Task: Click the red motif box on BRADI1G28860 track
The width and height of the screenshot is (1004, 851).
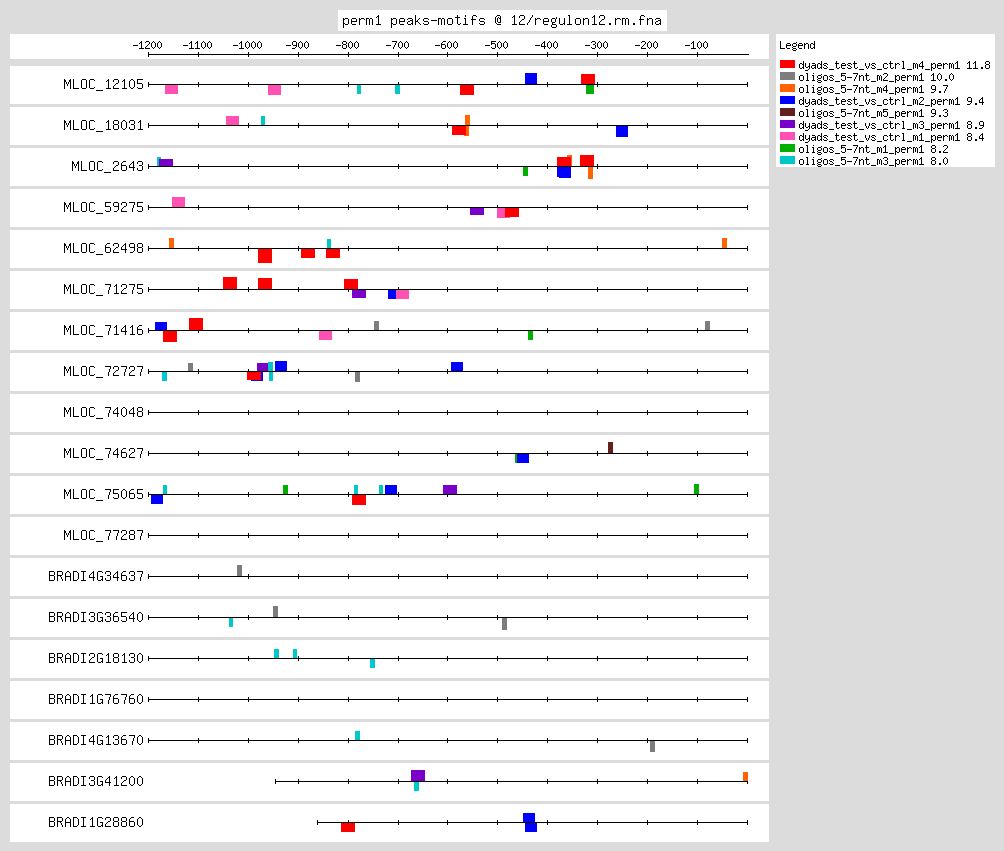Action: (348, 827)
